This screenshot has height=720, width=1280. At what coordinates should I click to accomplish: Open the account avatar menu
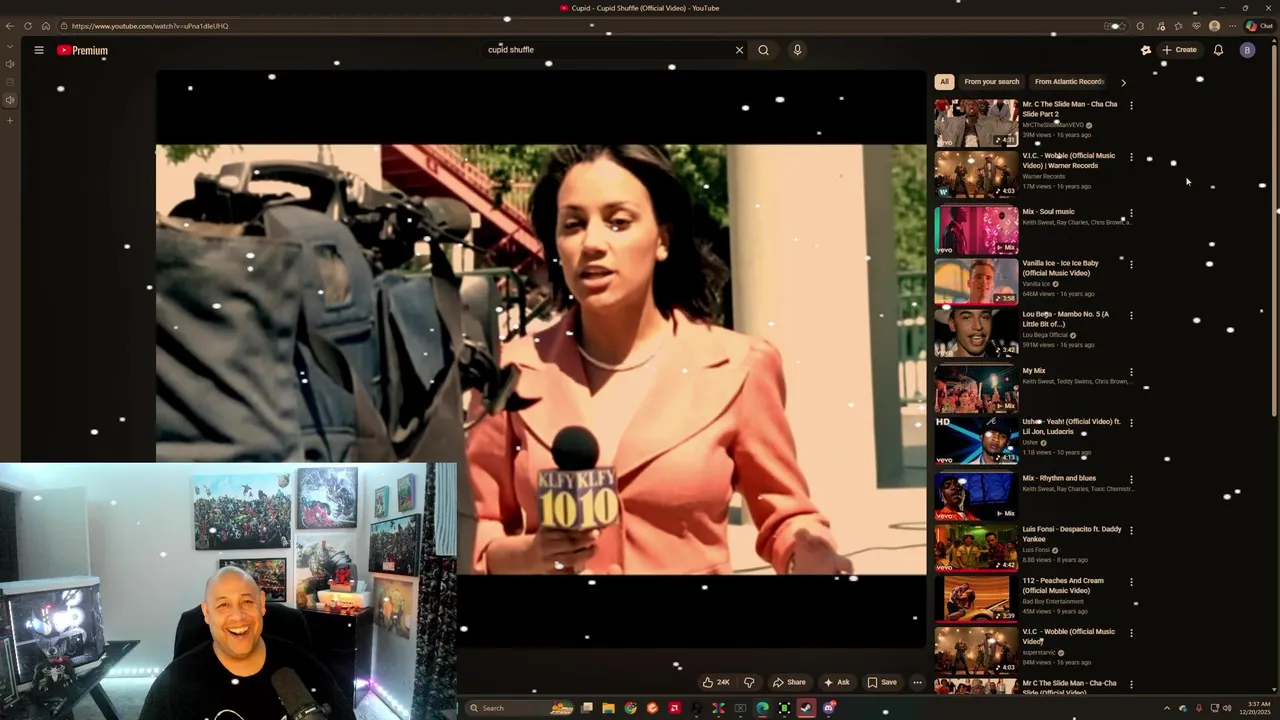coord(1247,50)
